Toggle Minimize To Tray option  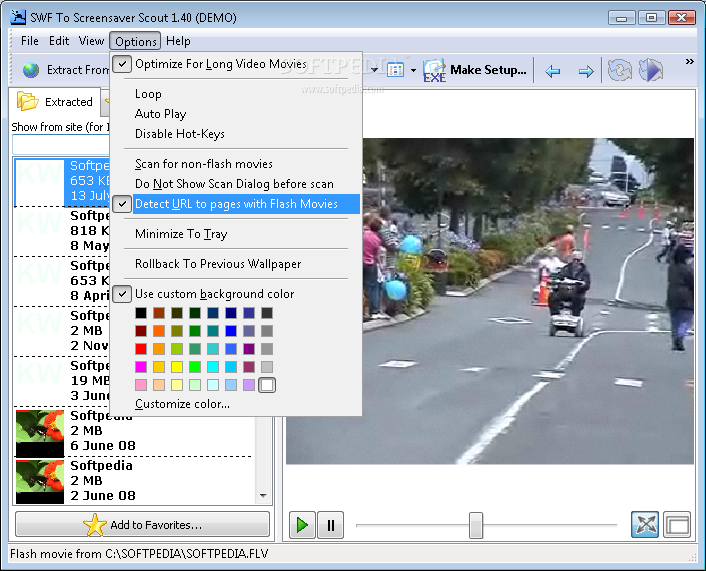pyautogui.click(x=236, y=234)
